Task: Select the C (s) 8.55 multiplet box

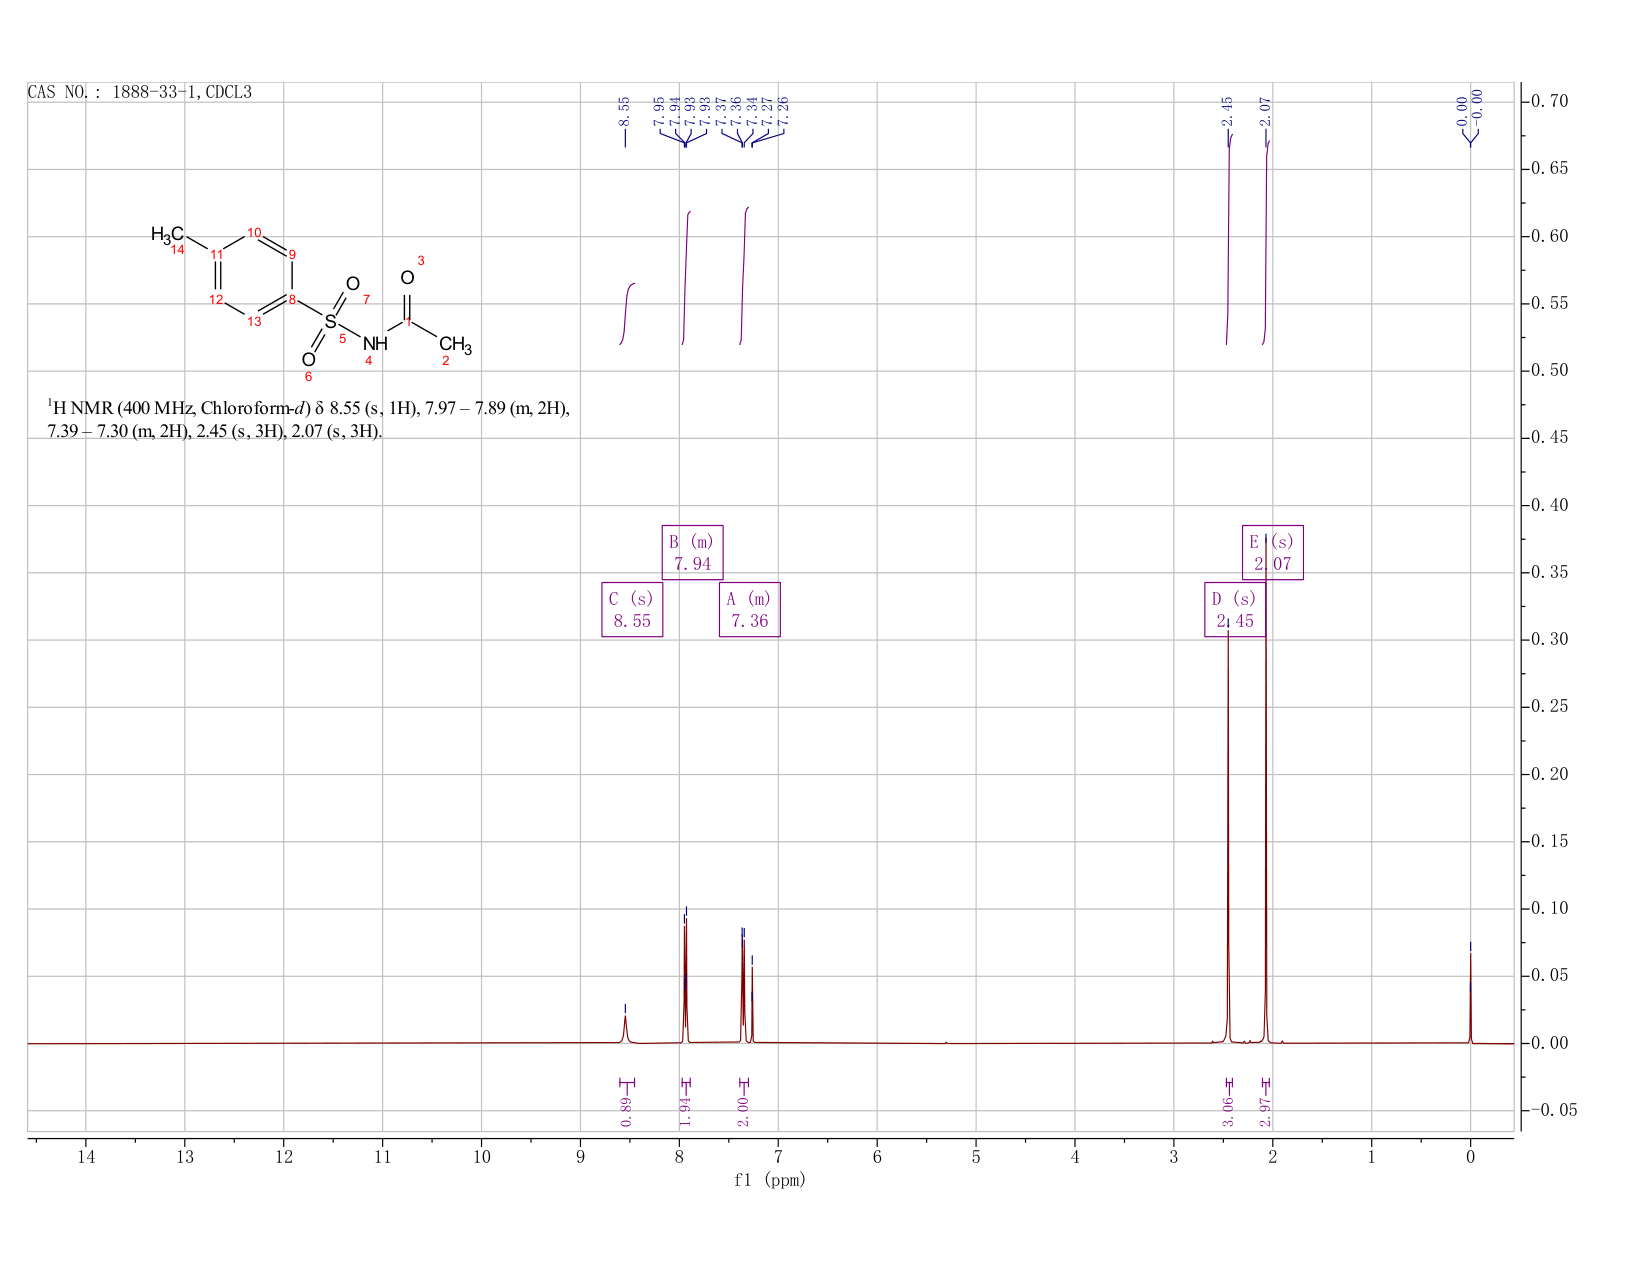Action: (632, 609)
